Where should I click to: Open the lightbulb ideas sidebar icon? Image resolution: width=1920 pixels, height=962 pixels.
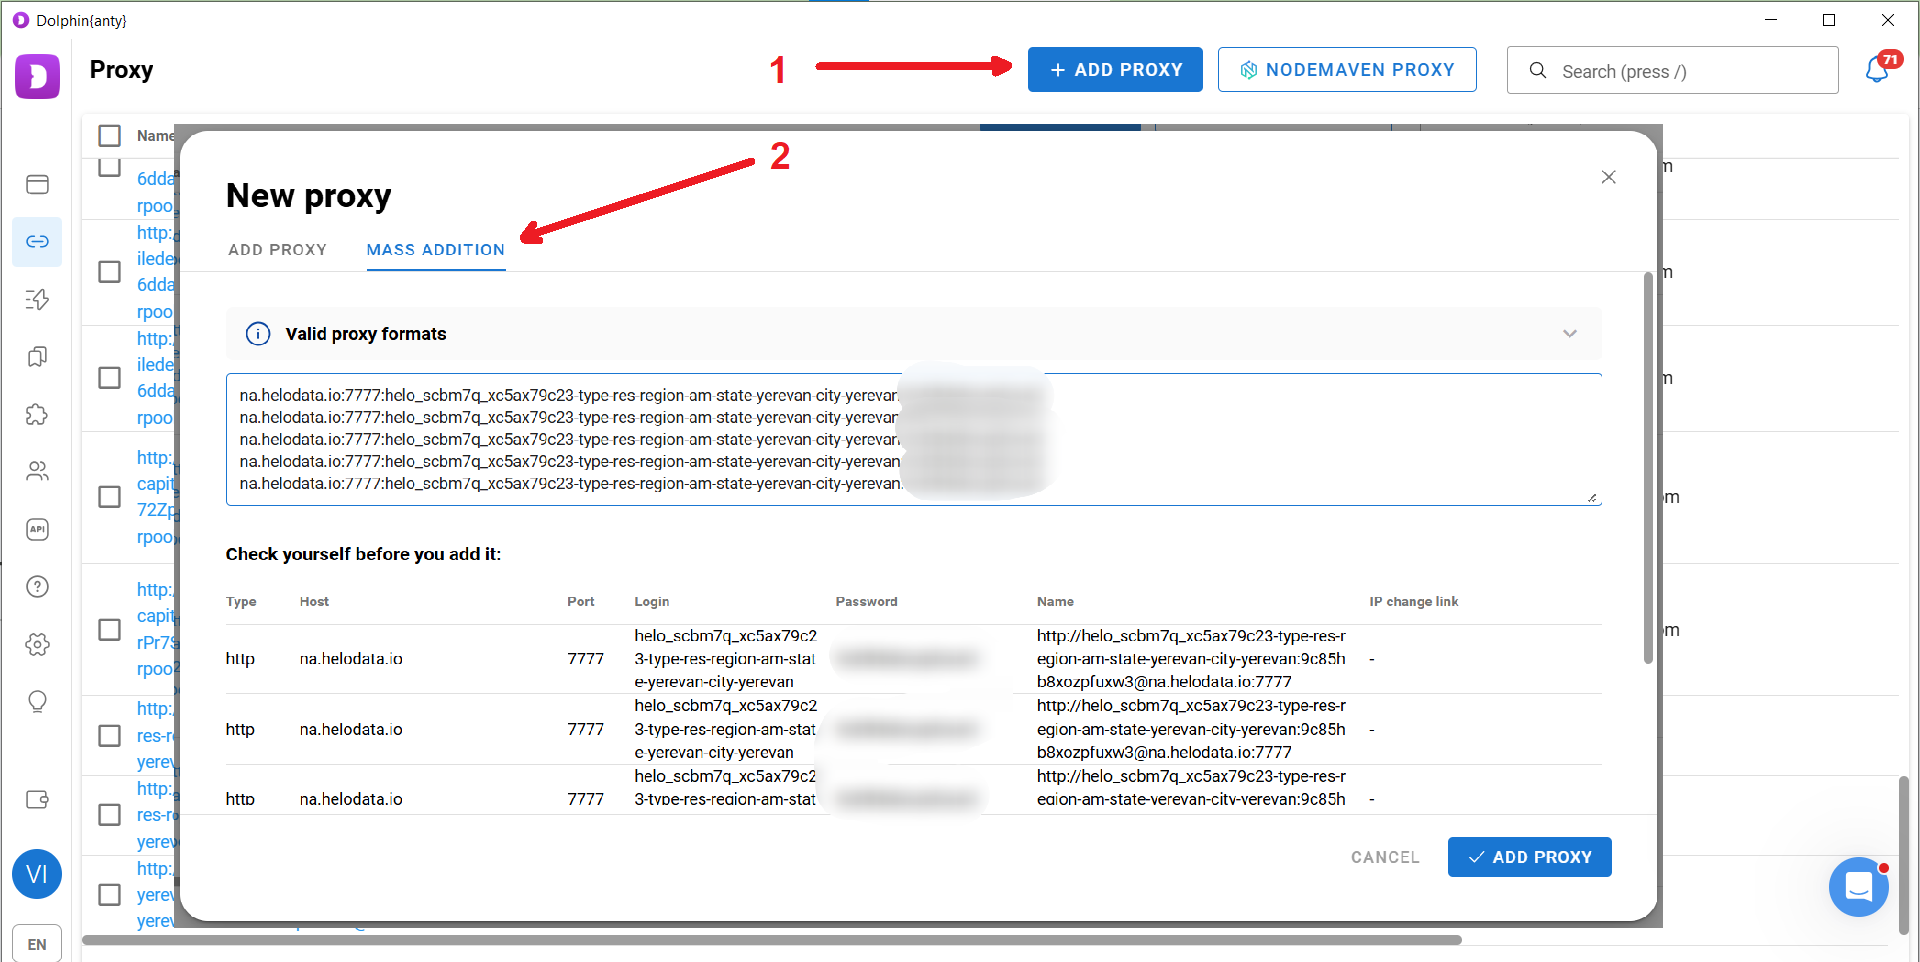[x=37, y=702]
